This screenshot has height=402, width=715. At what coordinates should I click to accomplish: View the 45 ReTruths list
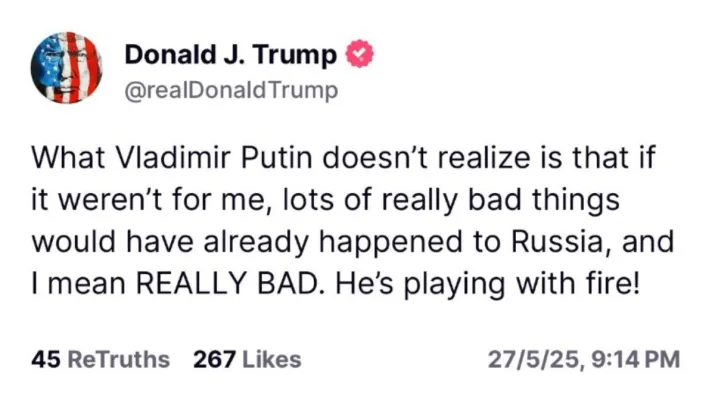click(100, 359)
